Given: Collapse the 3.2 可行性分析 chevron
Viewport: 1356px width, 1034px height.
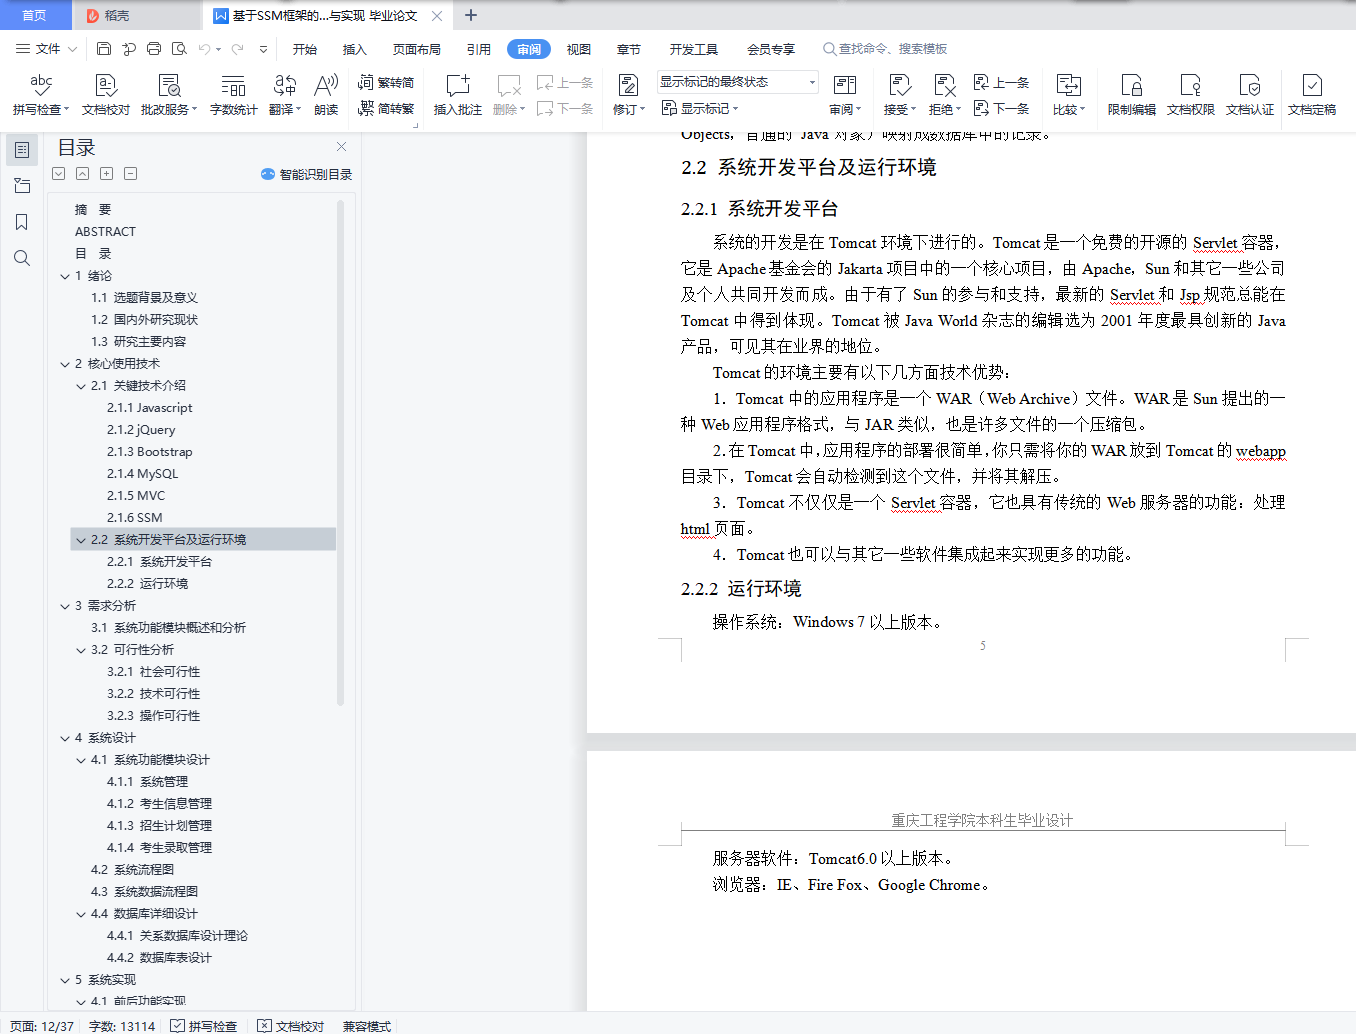Looking at the screenshot, I should (81, 650).
